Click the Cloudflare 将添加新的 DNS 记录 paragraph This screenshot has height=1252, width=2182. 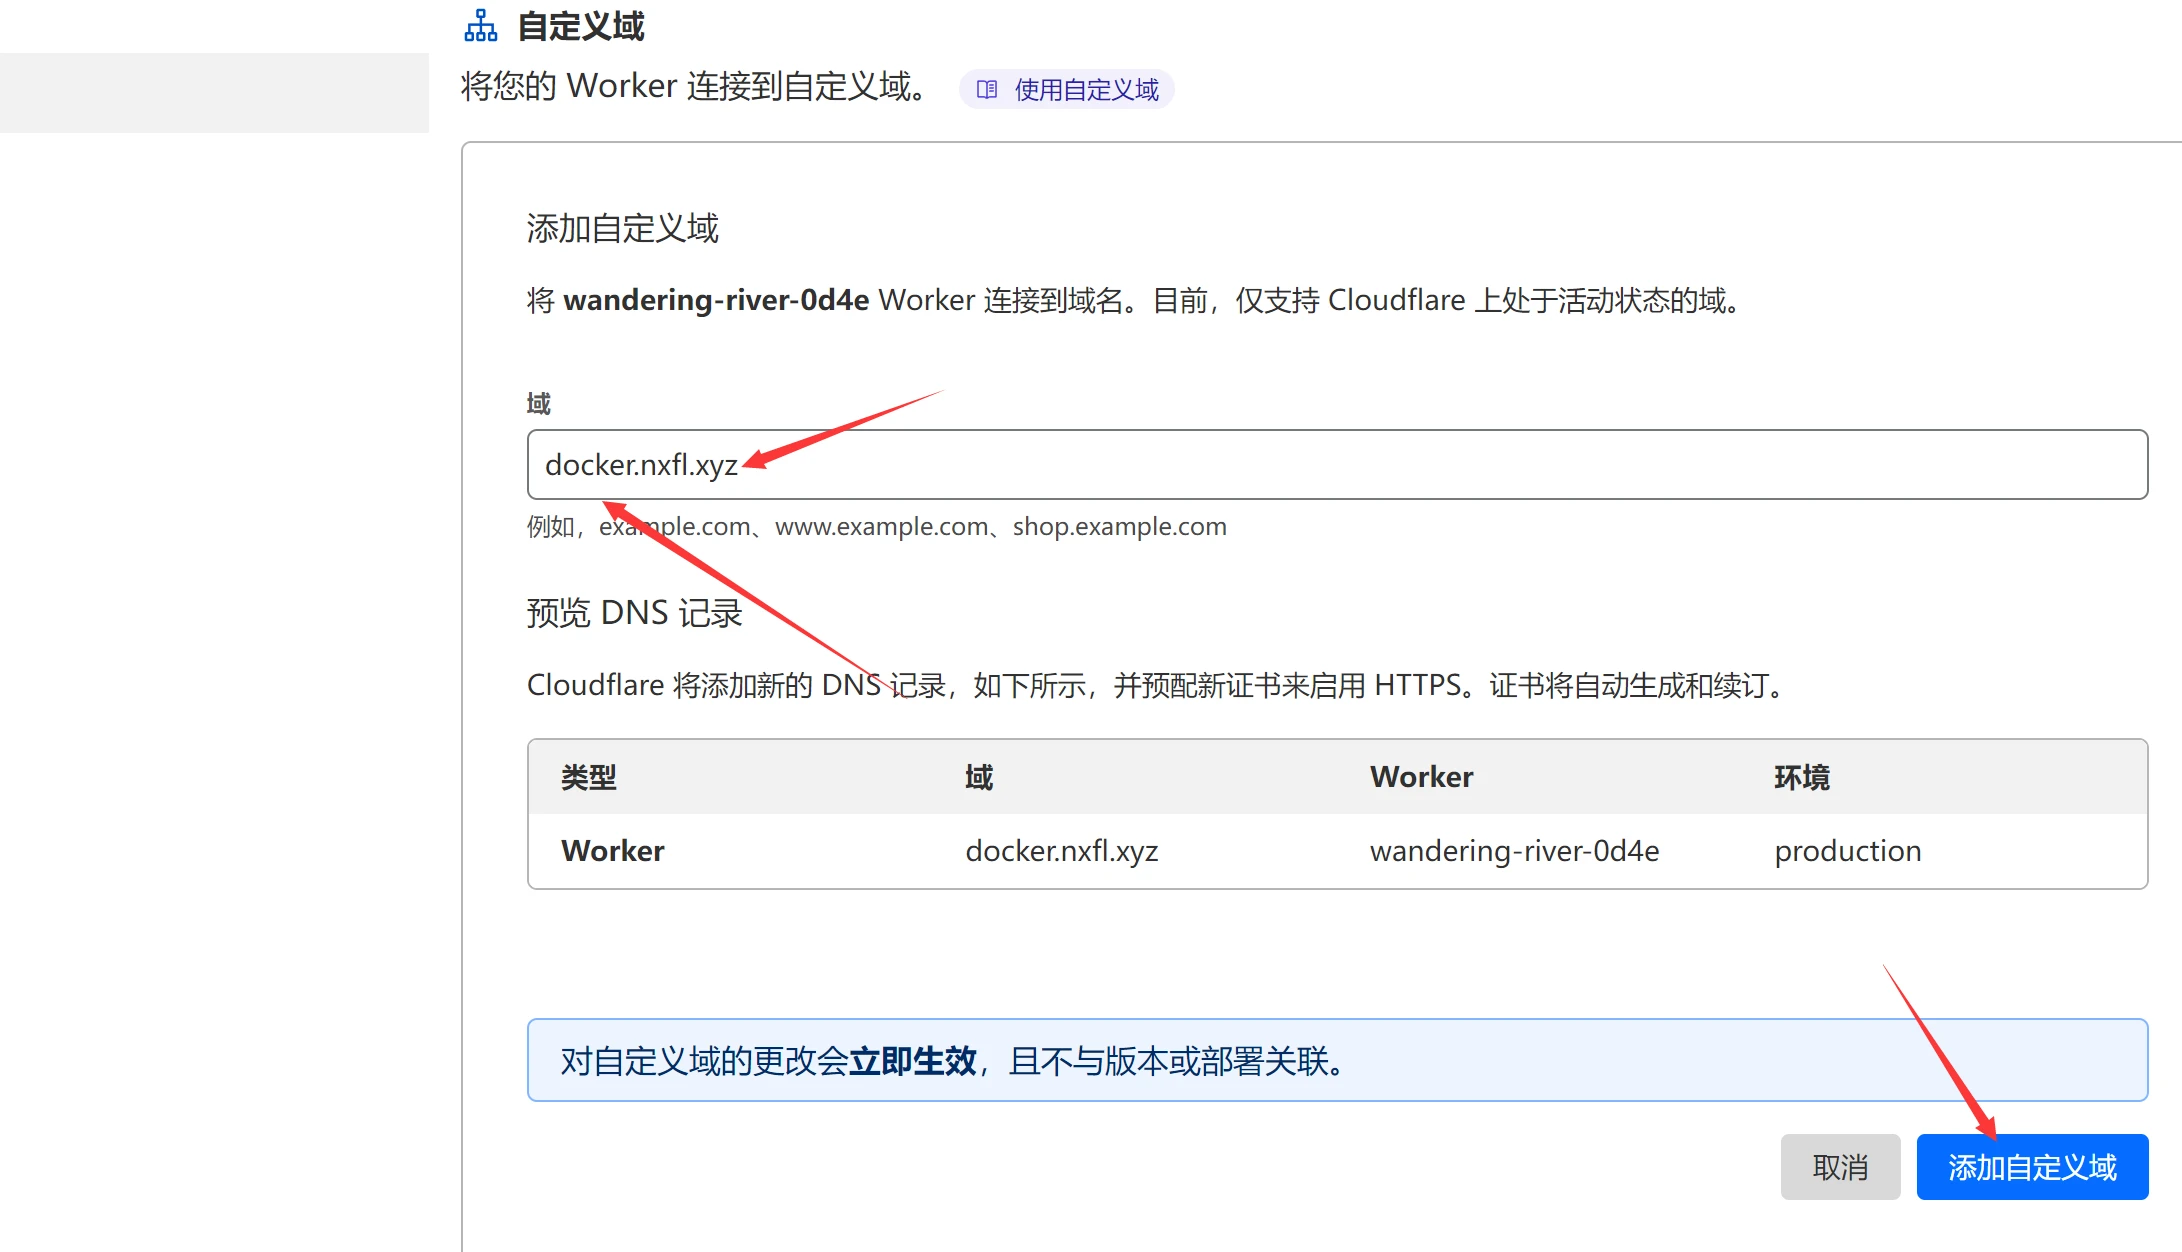[1158, 686]
